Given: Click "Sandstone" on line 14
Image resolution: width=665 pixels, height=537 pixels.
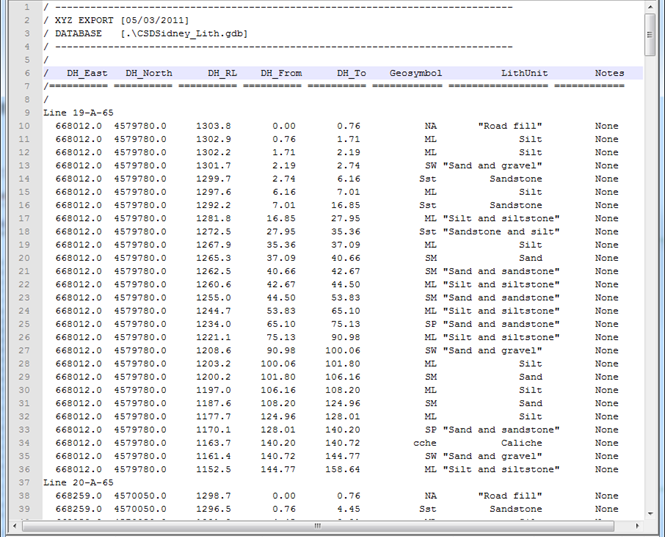Looking at the screenshot, I should coord(516,179).
